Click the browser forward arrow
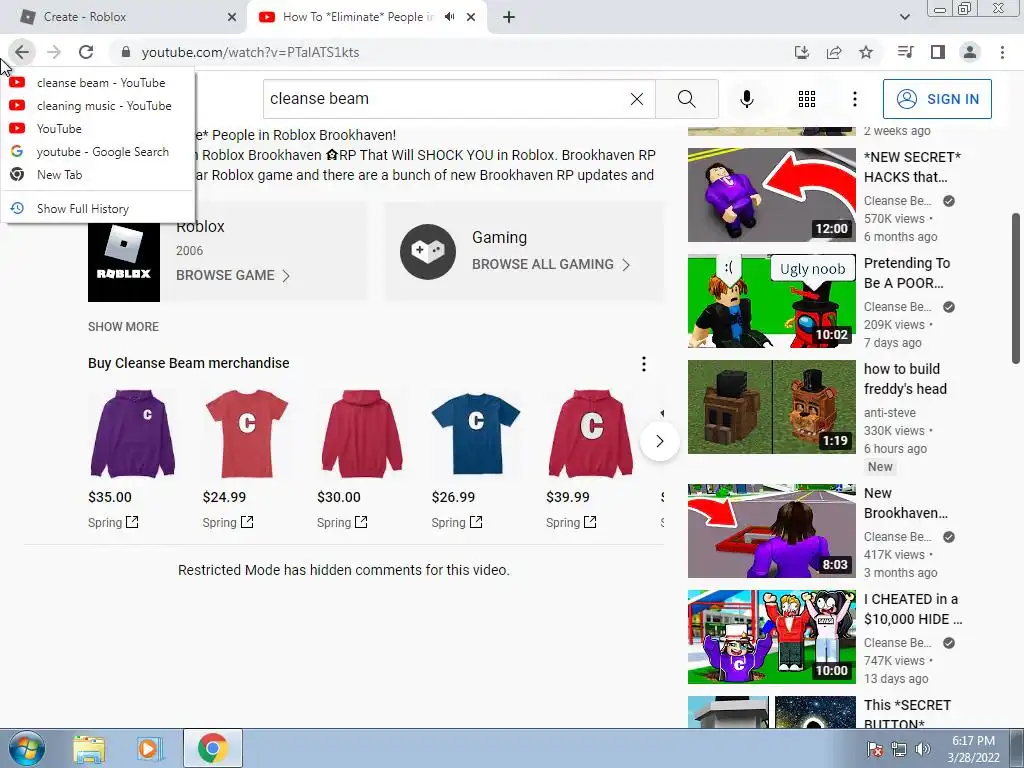 click(x=54, y=52)
